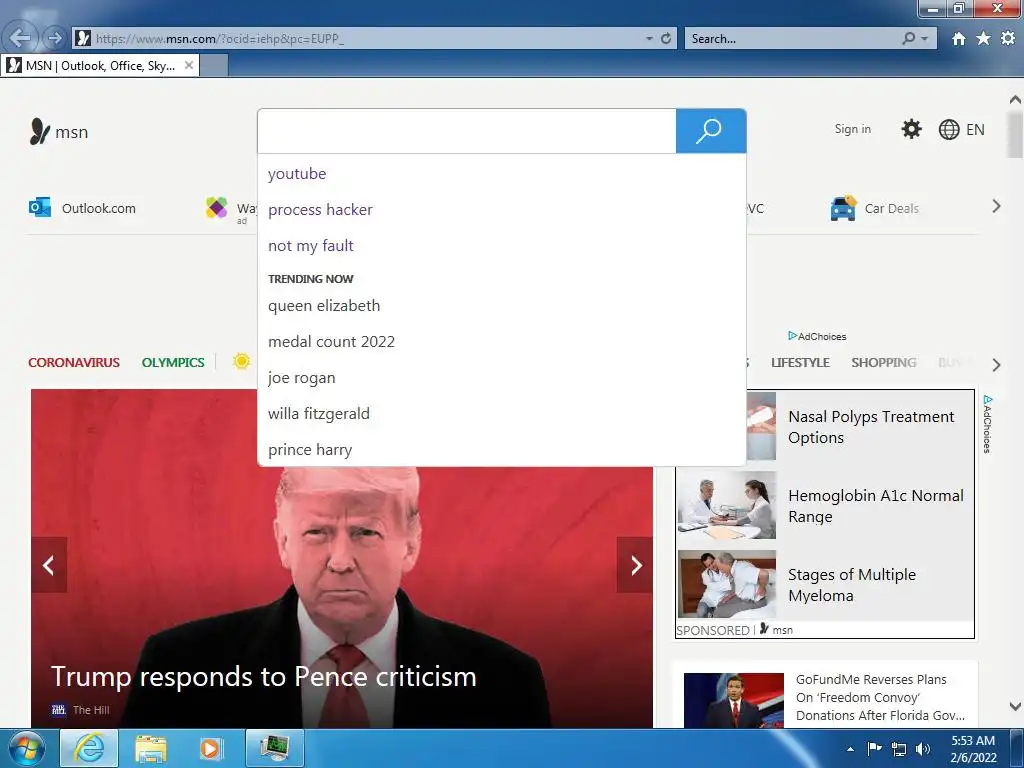This screenshot has height=768, width=1024.
Task: Show hidden tray icons arrow
Action: tap(850, 749)
